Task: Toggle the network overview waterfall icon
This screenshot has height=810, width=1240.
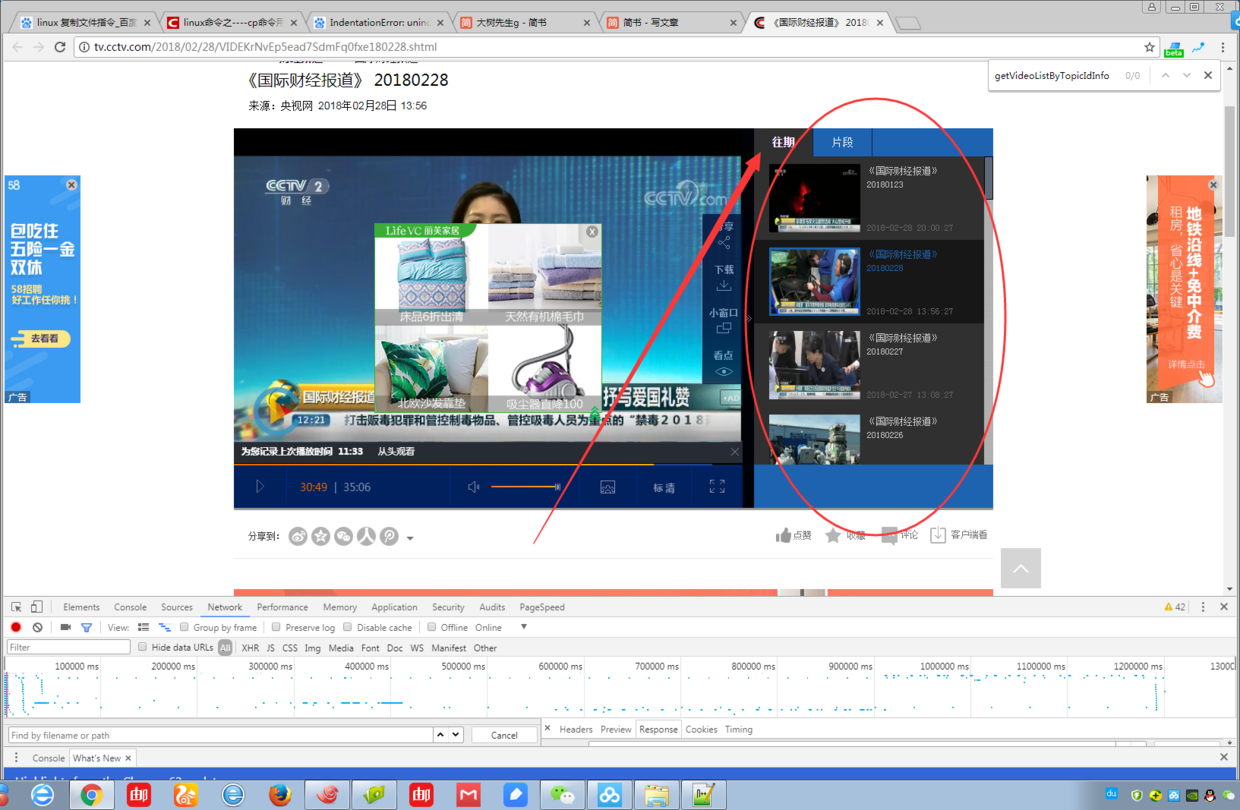Action: pos(165,627)
